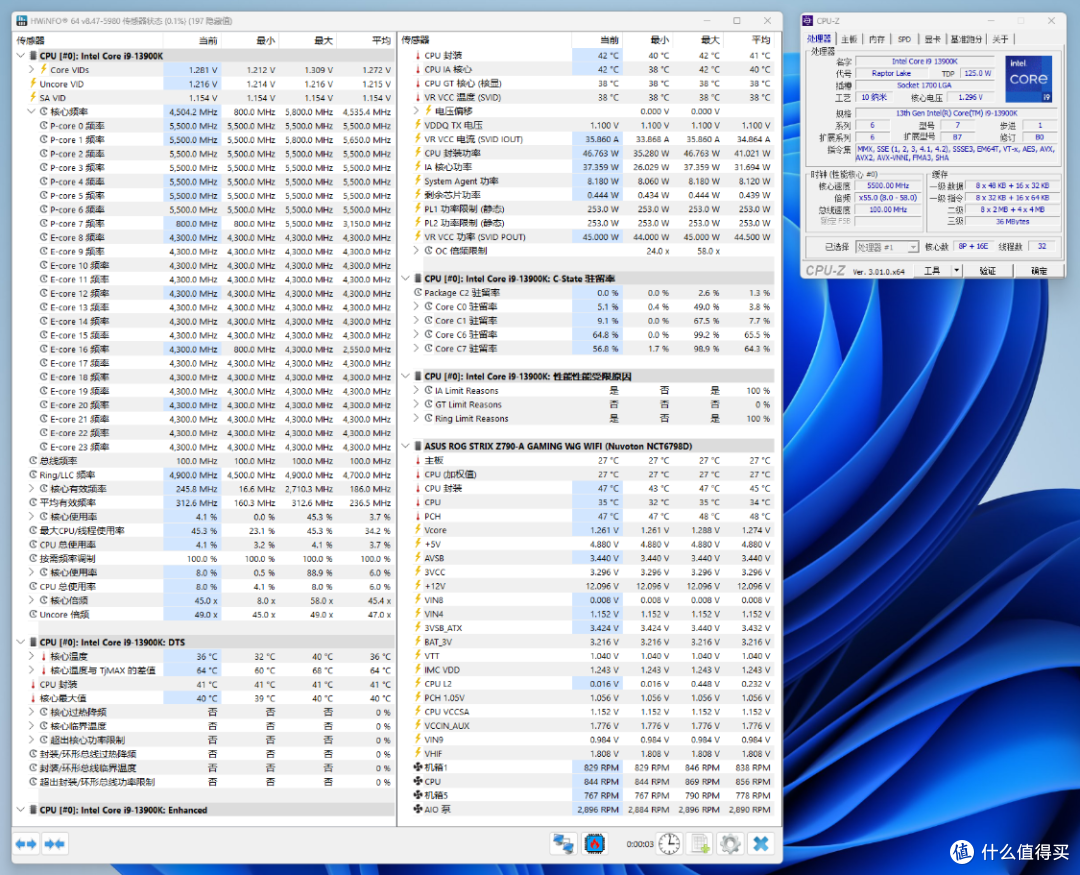Open the network remote monitoring icon
The width and height of the screenshot is (1080, 875).
coord(563,844)
